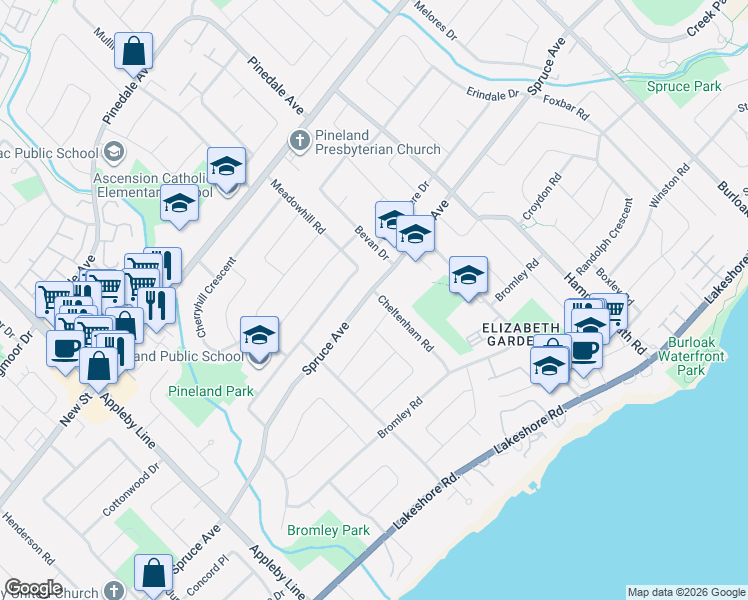The width and height of the screenshot is (748, 600).
Task: Click the Google logo
Action: point(33,589)
